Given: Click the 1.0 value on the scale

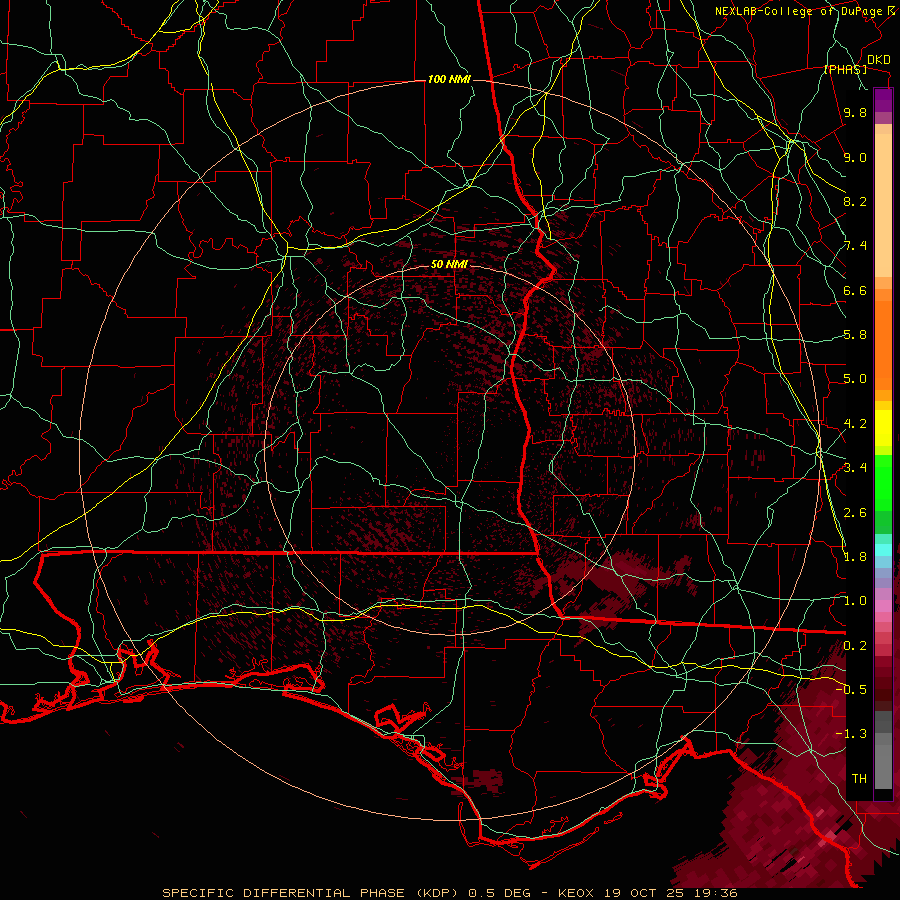Looking at the screenshot, I should point(855,601).
